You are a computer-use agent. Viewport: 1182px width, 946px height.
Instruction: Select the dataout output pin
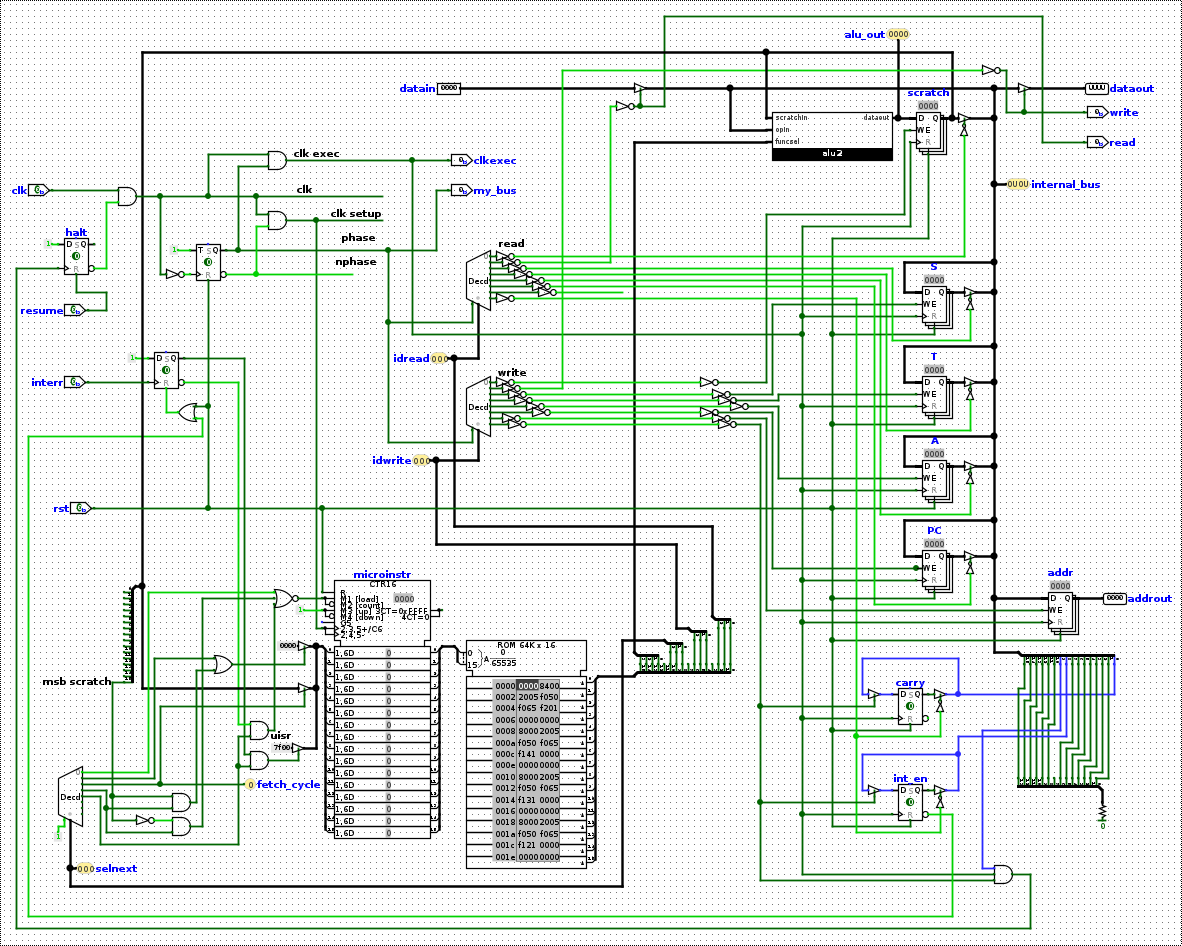pyautogui.click(x=1097, y=88)
